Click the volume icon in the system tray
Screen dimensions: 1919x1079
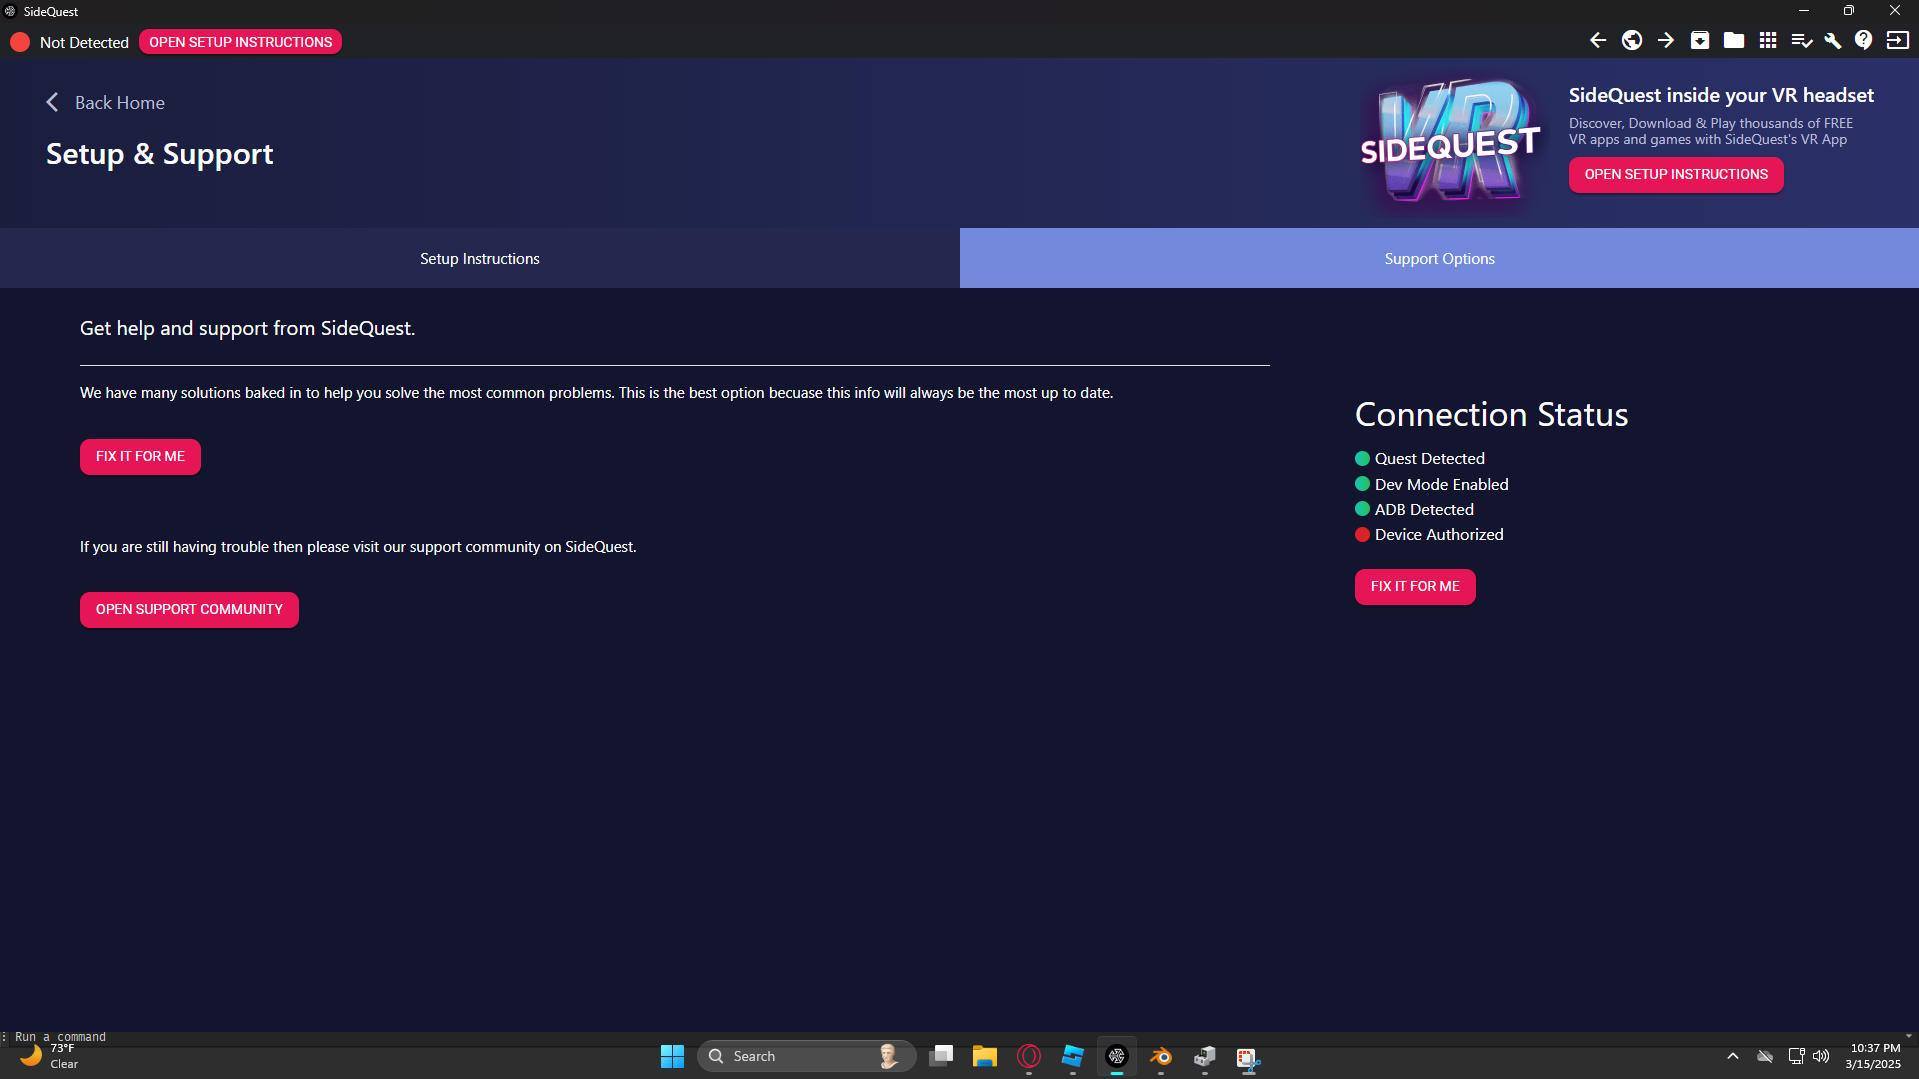[1820, 1056]
